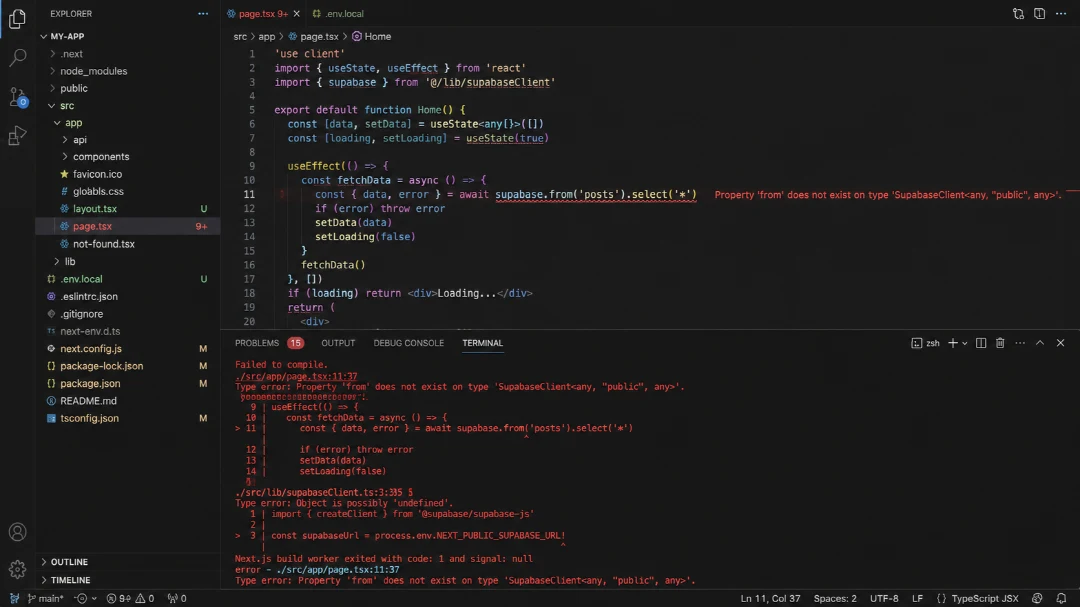Open the DEBUG CONSOLE panel tab
Screen dimensions: 1080x607
pyautogui.click(x=408, y=343)
